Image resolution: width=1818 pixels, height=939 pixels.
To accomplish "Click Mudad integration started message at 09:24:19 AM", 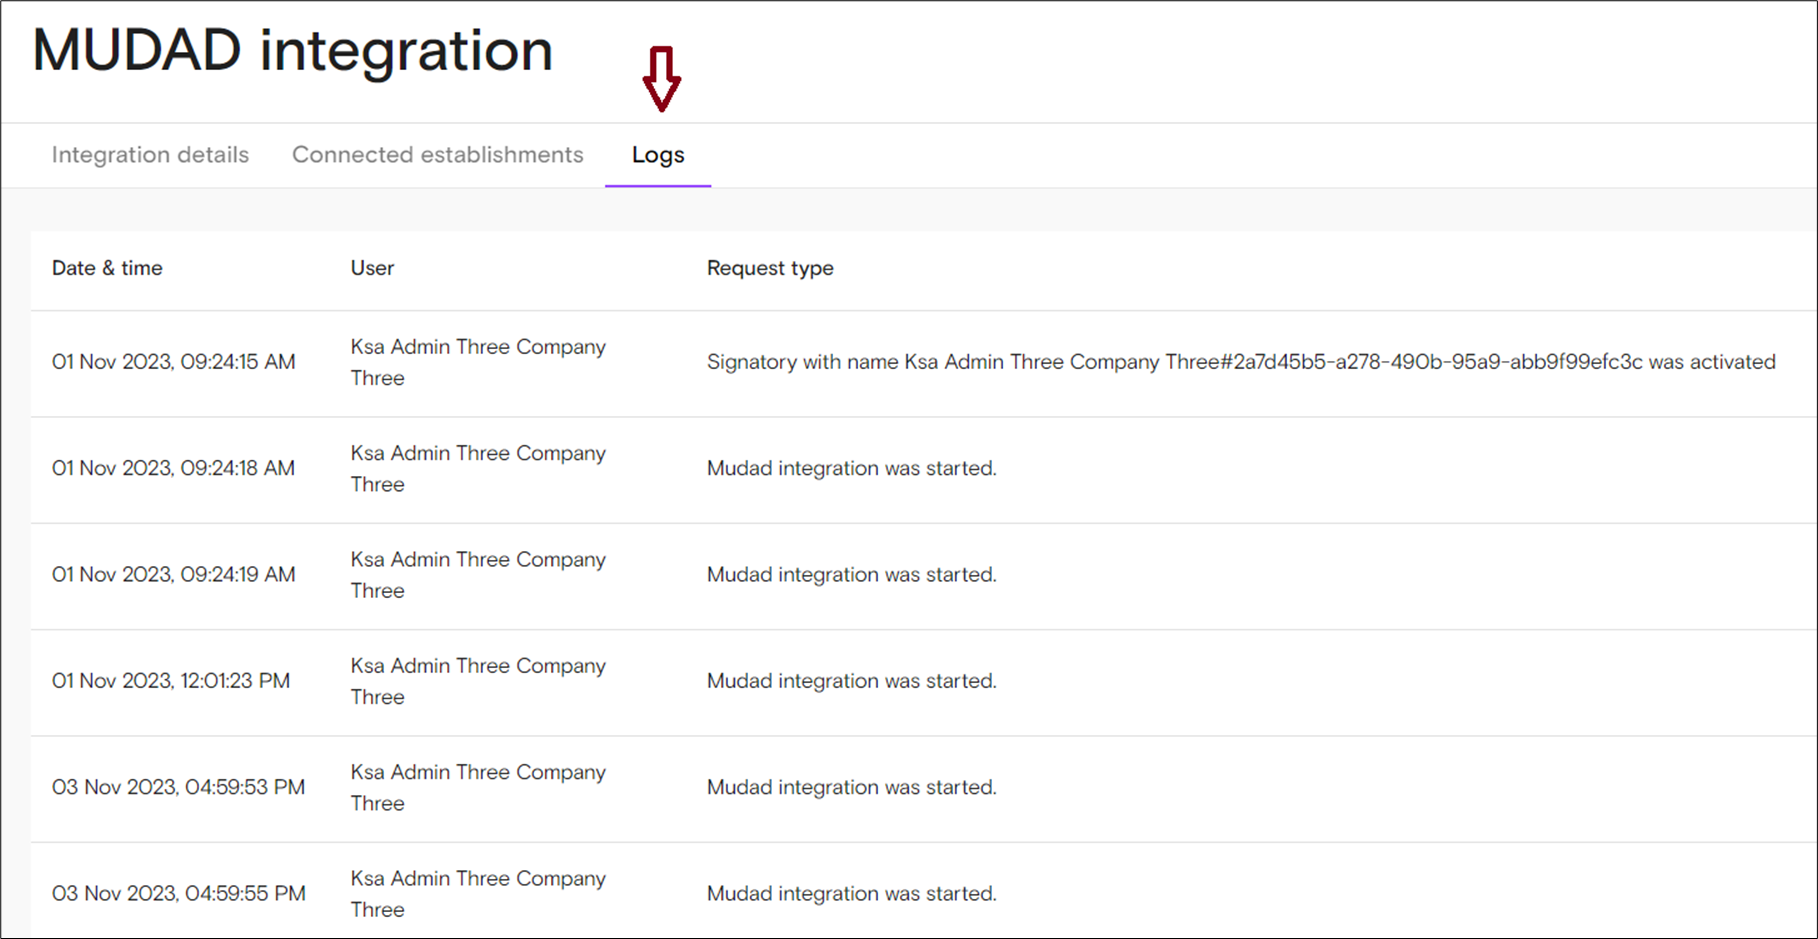I will [x=852, y=574].
